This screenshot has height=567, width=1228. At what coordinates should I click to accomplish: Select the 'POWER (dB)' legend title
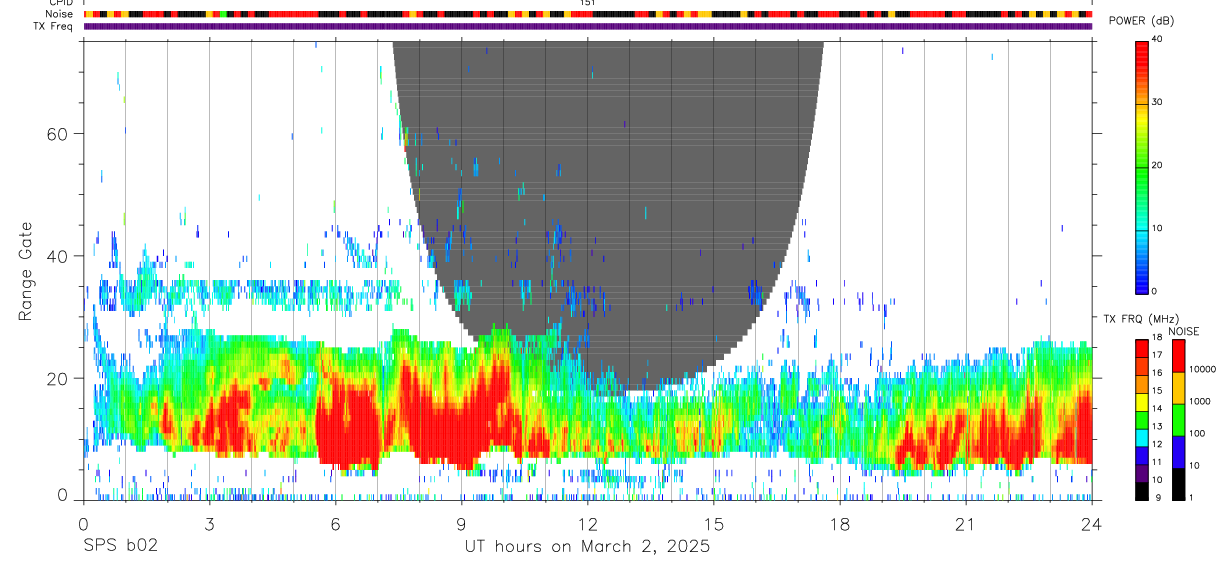click(x=1141, y=21)
